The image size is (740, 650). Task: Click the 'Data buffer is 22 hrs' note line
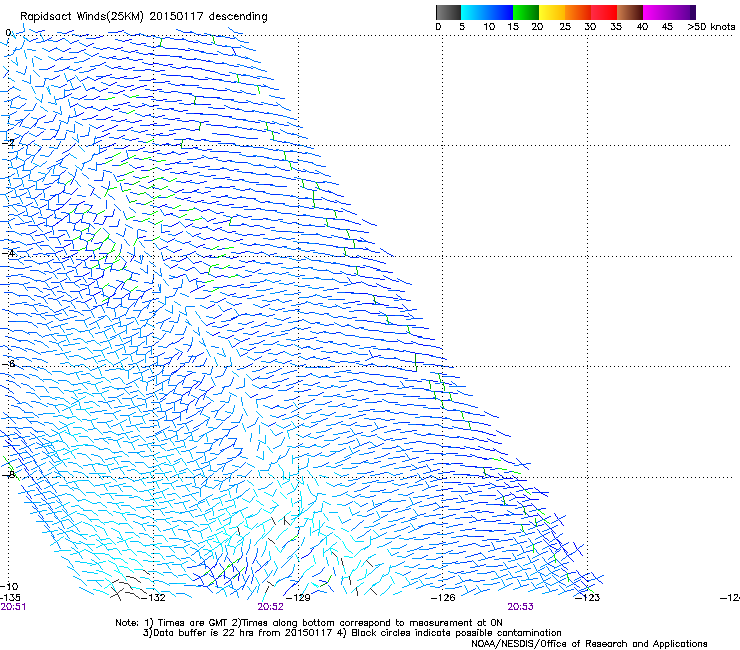point(352,633)
